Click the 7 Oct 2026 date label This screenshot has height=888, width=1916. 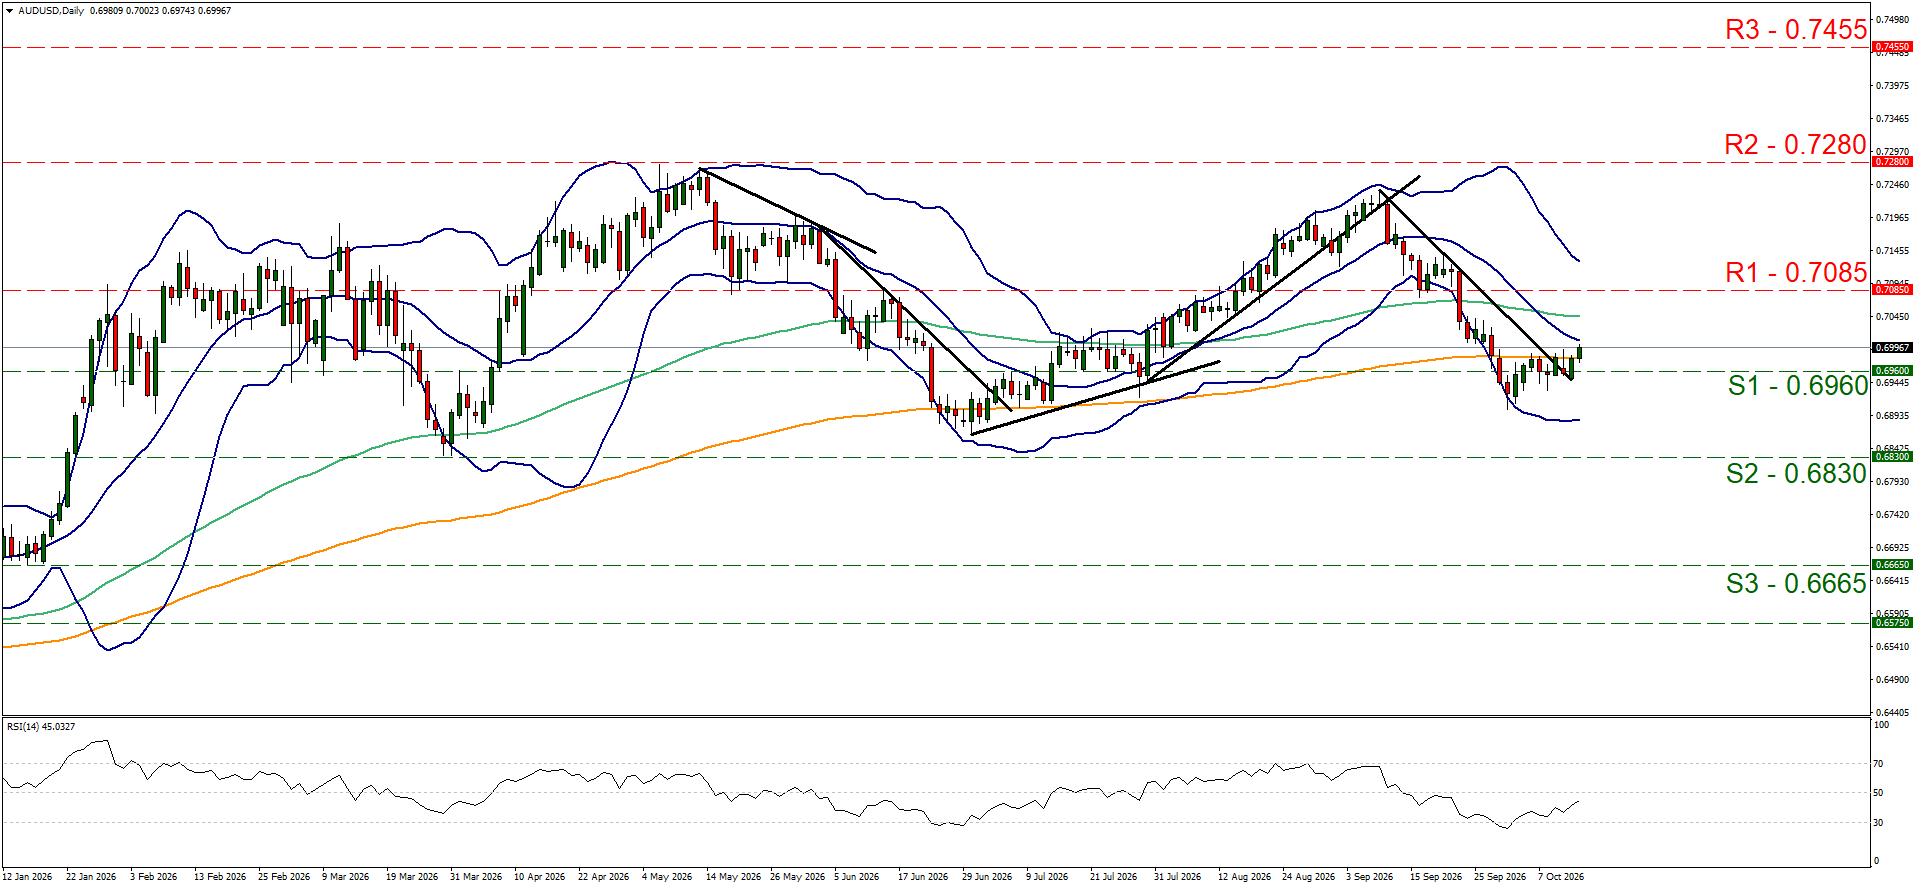pos(1561,877)
